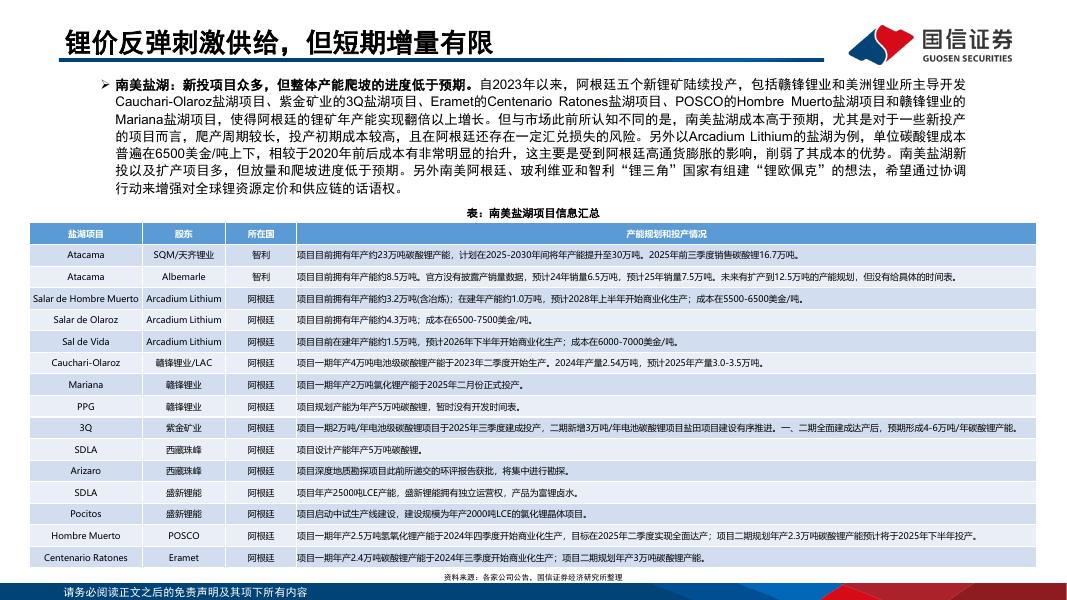Click the 股东 column header
1067x600 pixels.
pos(184,233)
